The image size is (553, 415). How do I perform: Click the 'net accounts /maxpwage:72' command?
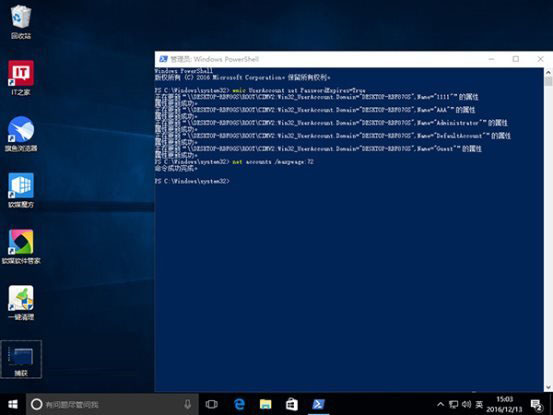click(x=273, y=162)
